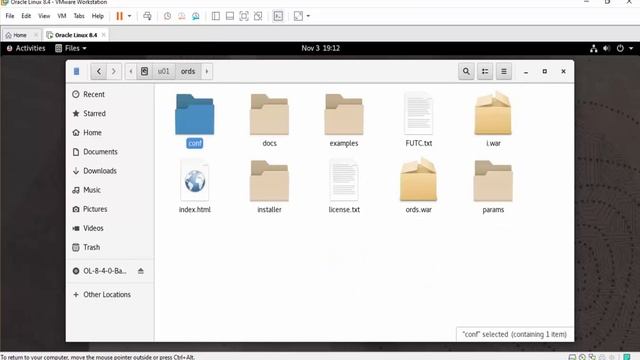The height and width of the screenshot is (360, 640).
Task: Open Starred in the sidebar
Action: pyautogui.click(x=110, y=113)
